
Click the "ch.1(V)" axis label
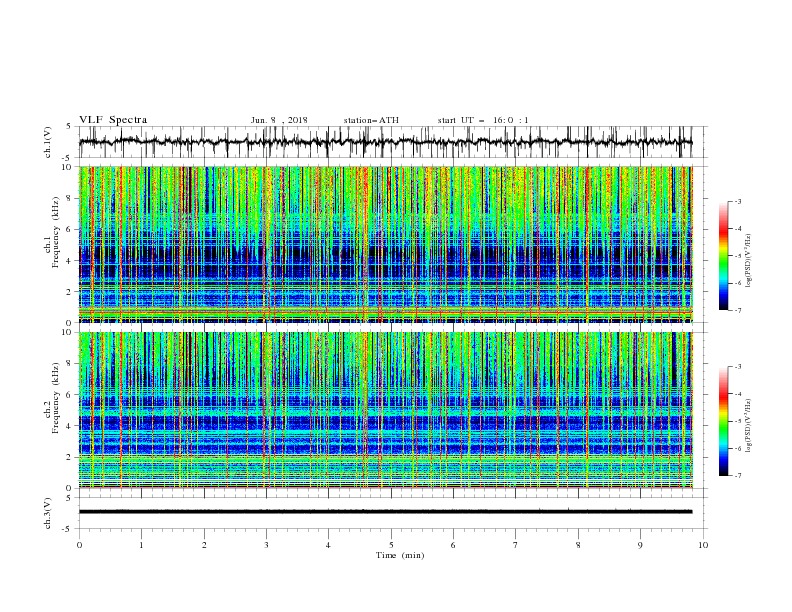48,142
